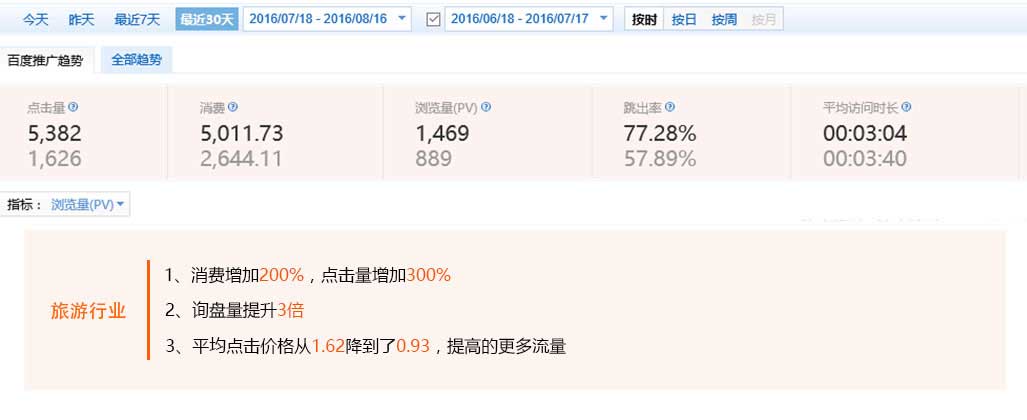
Task: Select the 昨天 time range
Action: coord(82,19)
